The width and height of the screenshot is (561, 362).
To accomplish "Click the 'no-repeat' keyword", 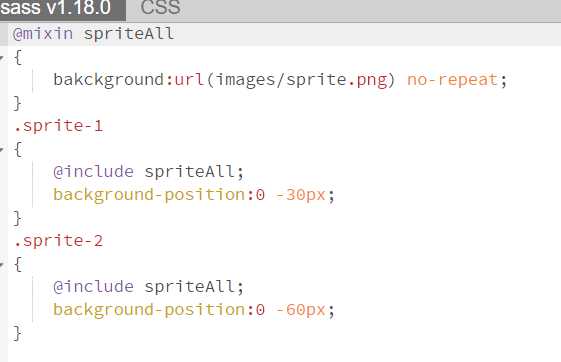I will click(453, 80).
